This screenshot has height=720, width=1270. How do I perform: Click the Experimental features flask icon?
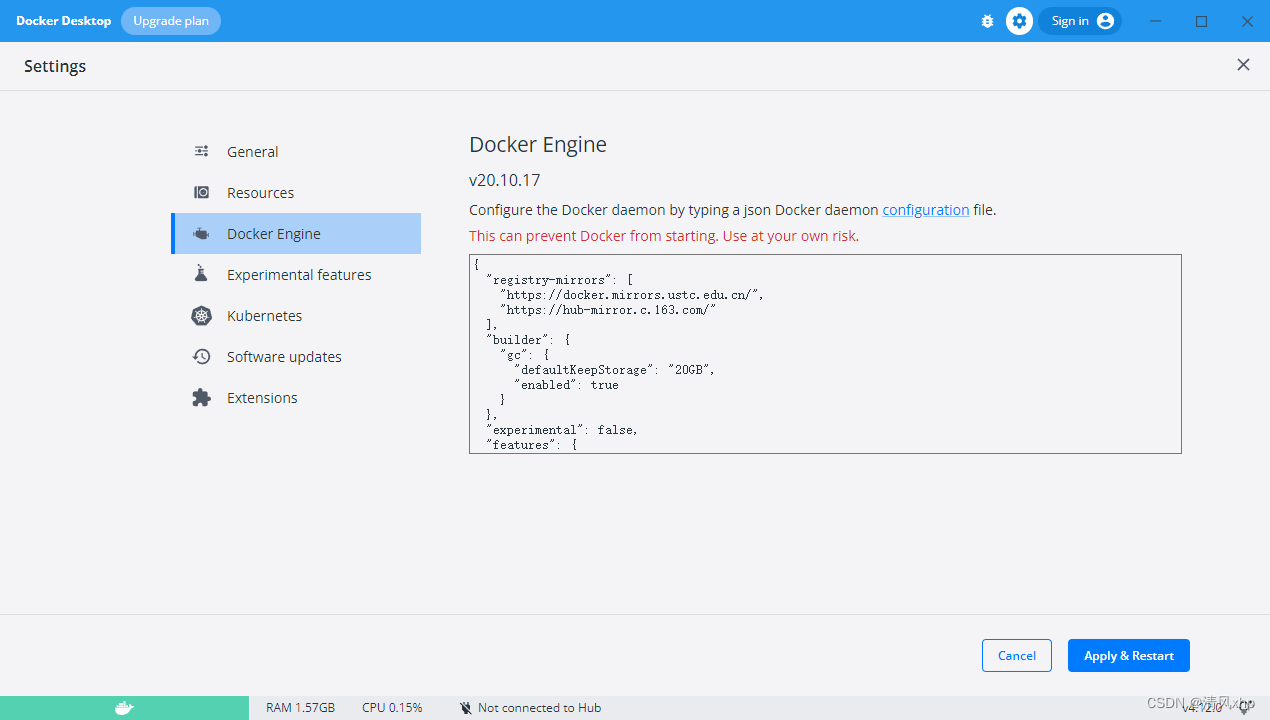tap(201, 274)
